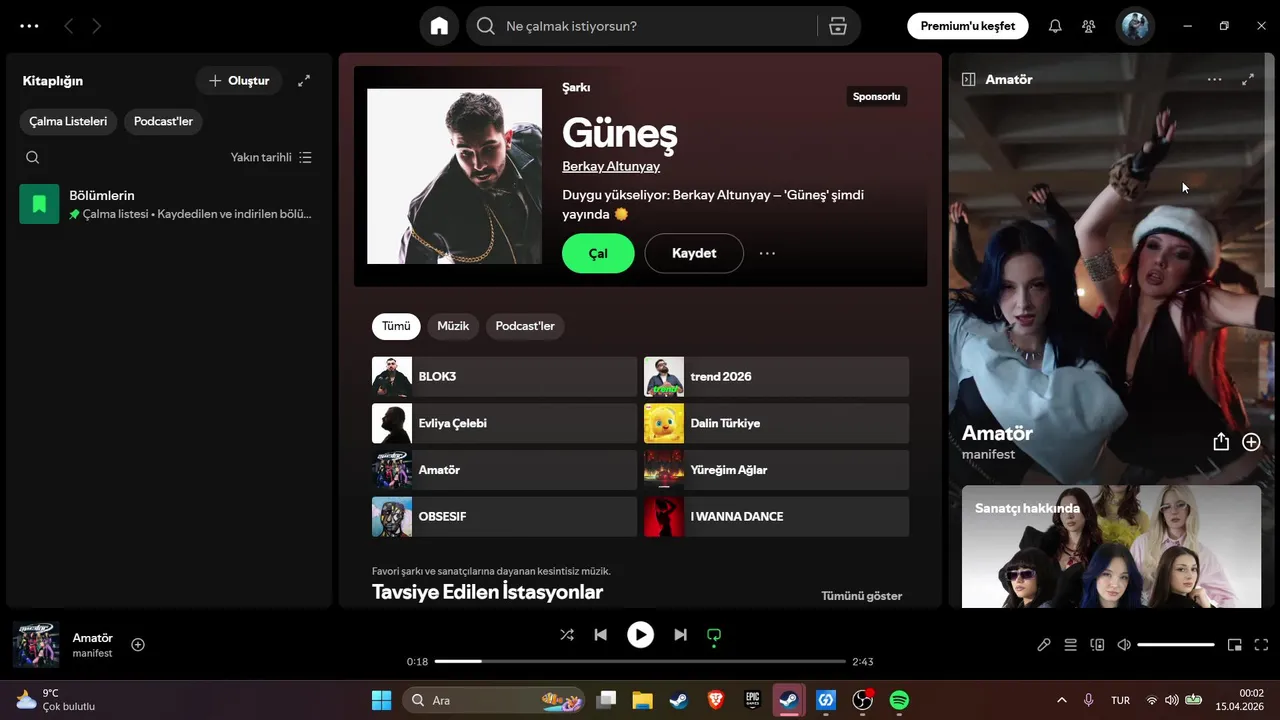Share the Amatör track

pyautogui.click(x=1220, y=442)
